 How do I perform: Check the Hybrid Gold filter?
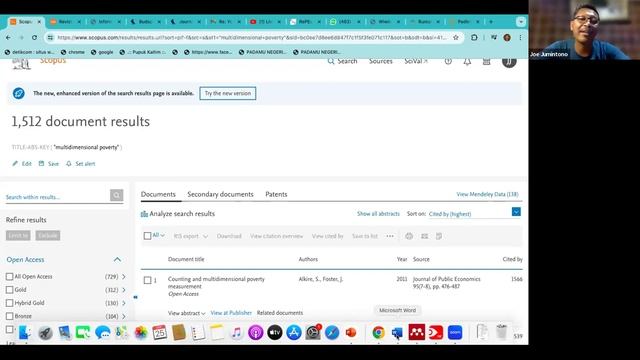(x=9, y=303)
